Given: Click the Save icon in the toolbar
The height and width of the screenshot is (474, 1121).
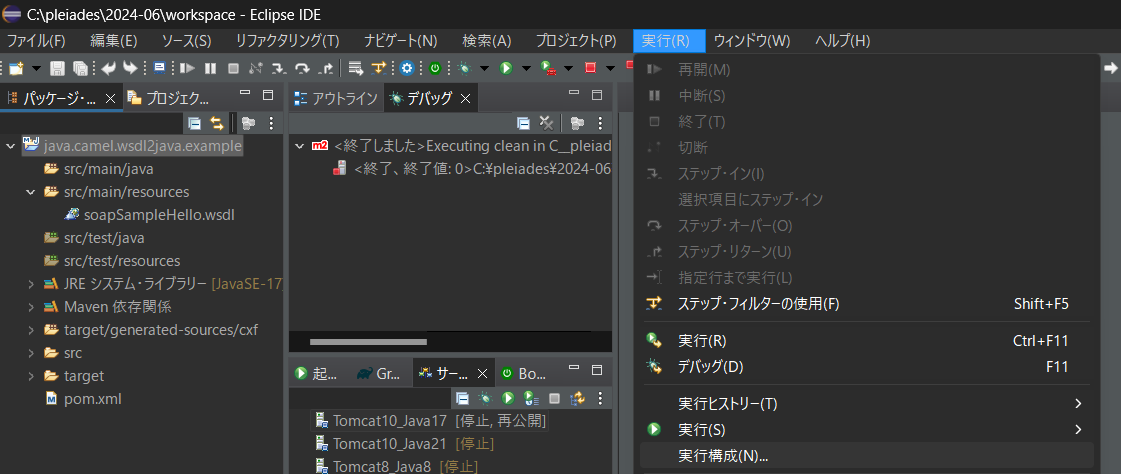Looking at the screenshot, I should pos(57,68).
